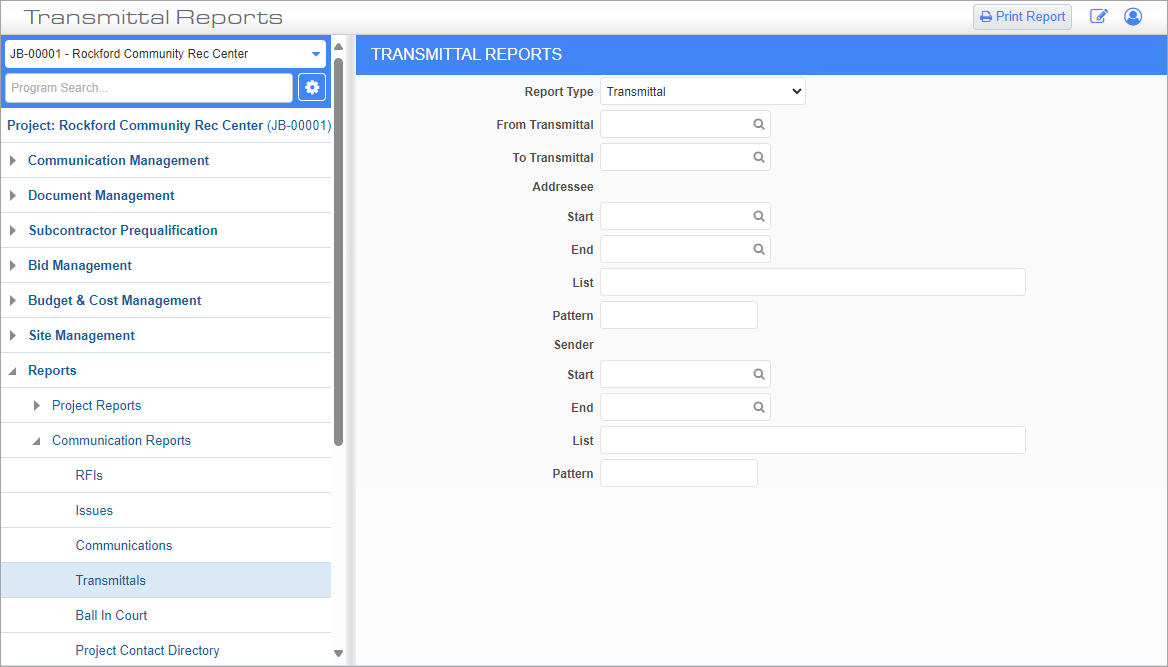Click inside the Program Search field
The width and height of the screenshot is (1168, 667).
point(148,87)
